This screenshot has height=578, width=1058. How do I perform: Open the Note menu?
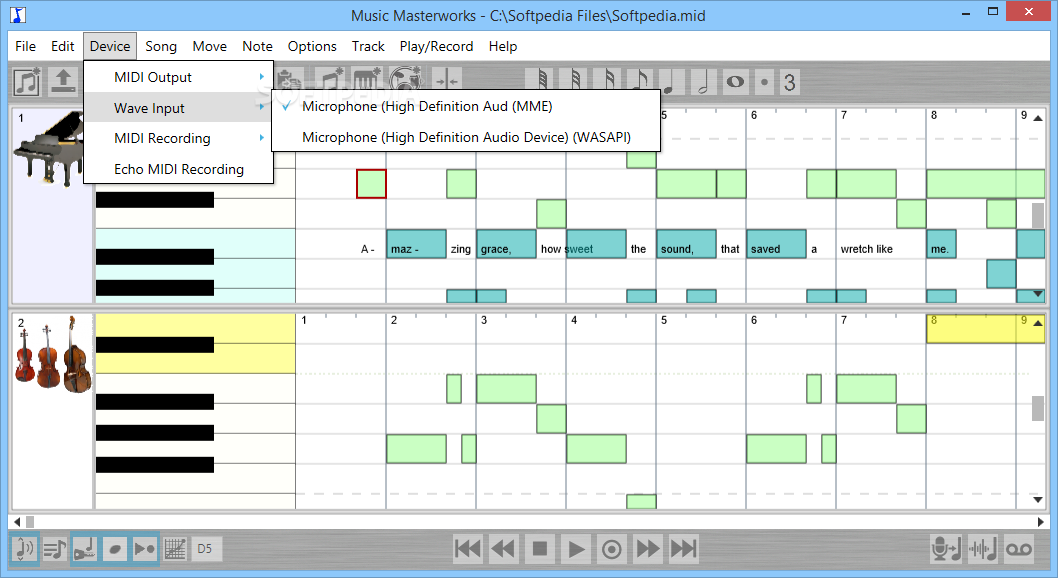coord(258,47)
